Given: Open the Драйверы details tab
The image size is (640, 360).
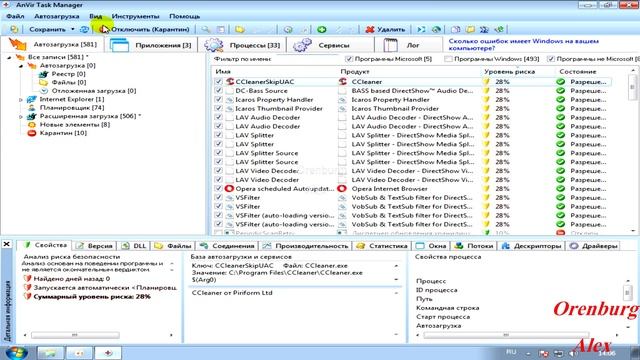Looking at the screenshot, I should pyautogui.click(x=594, y=246).
